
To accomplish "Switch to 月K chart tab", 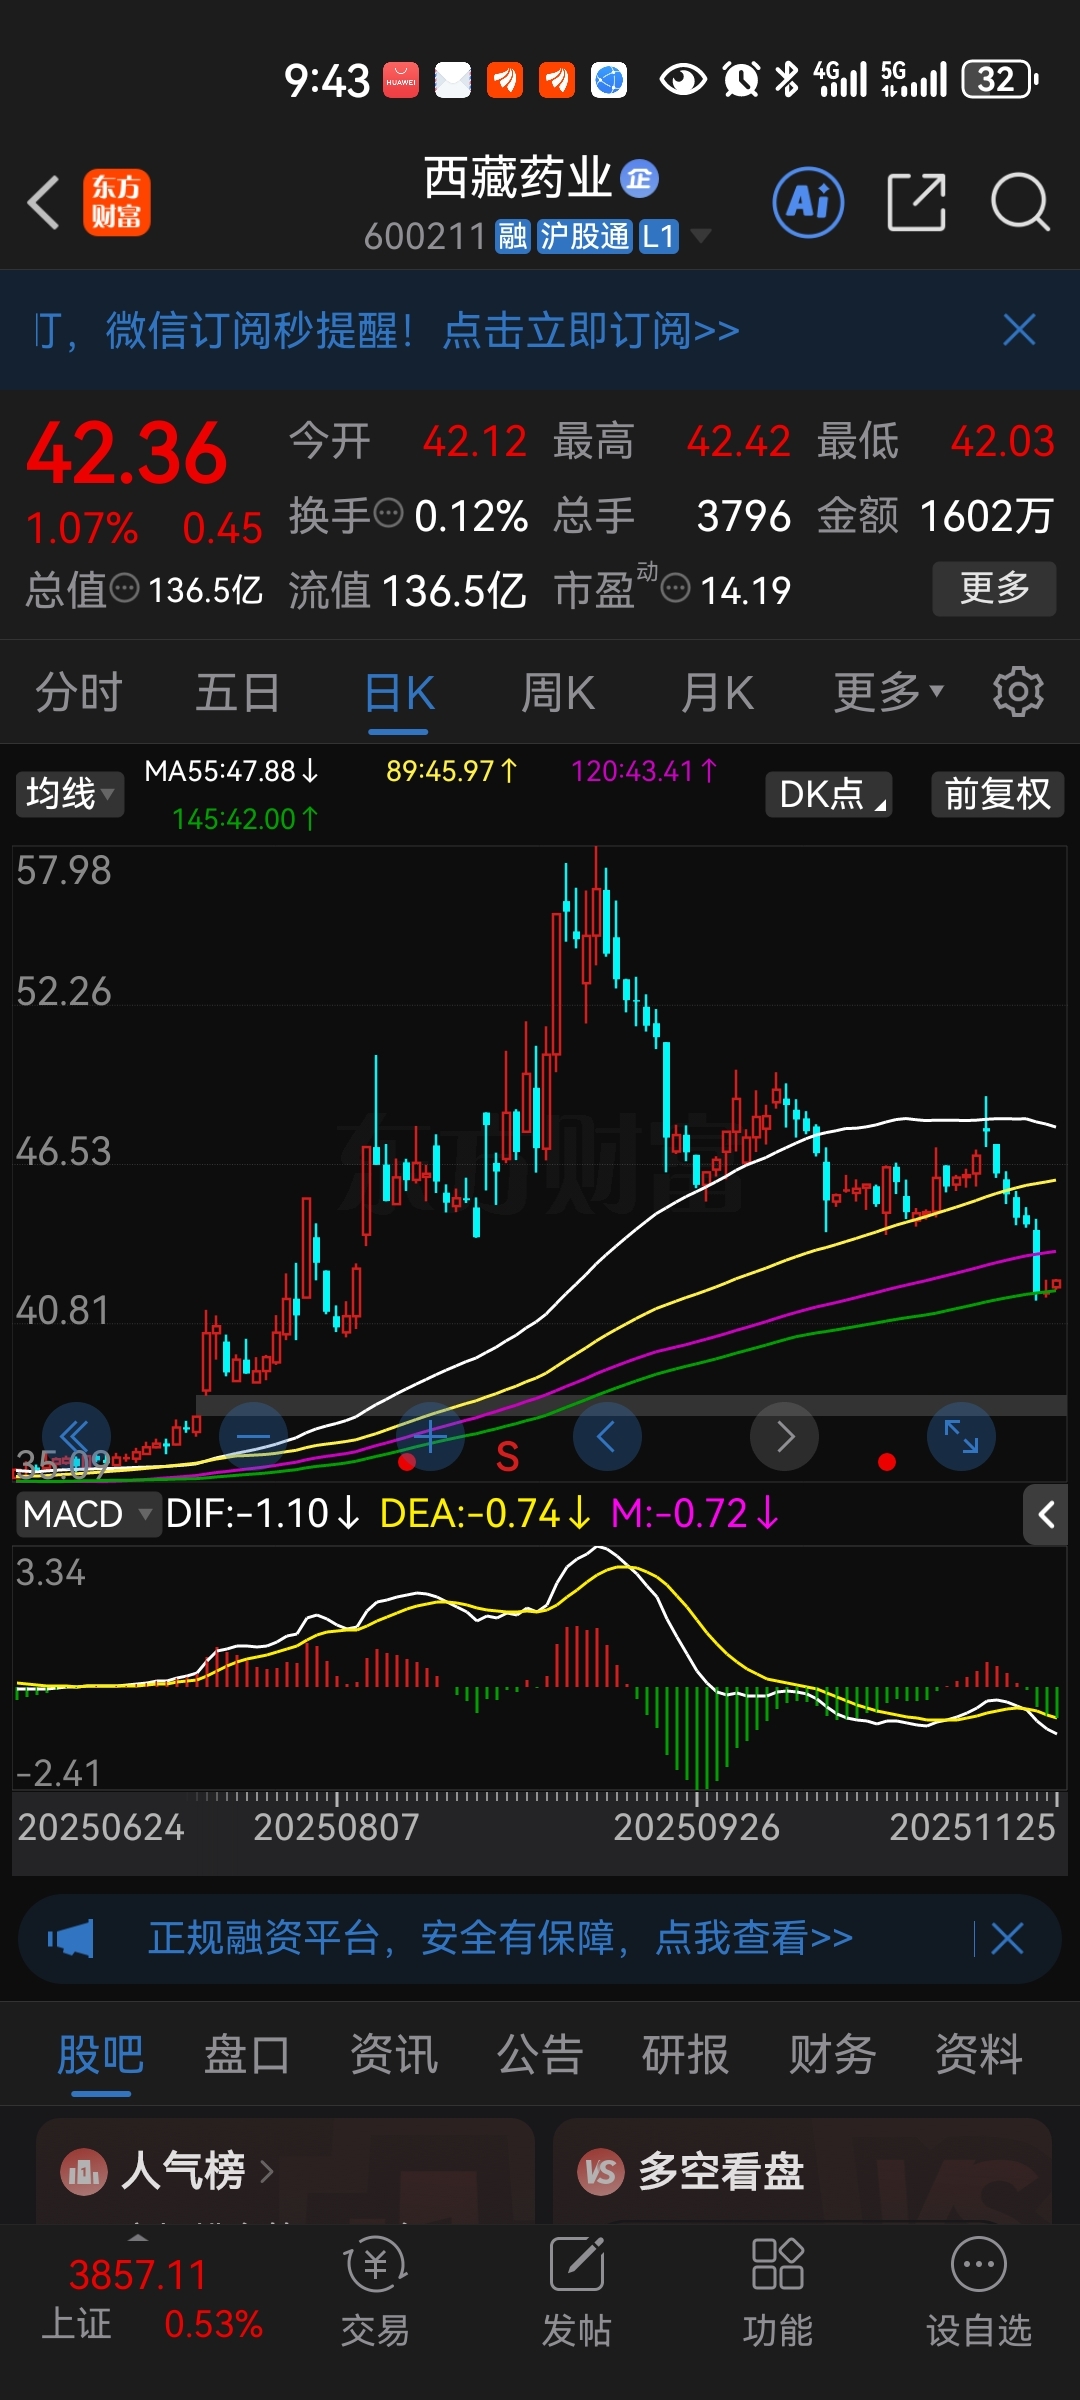I will pyautogui.click(x=716, y=692).
